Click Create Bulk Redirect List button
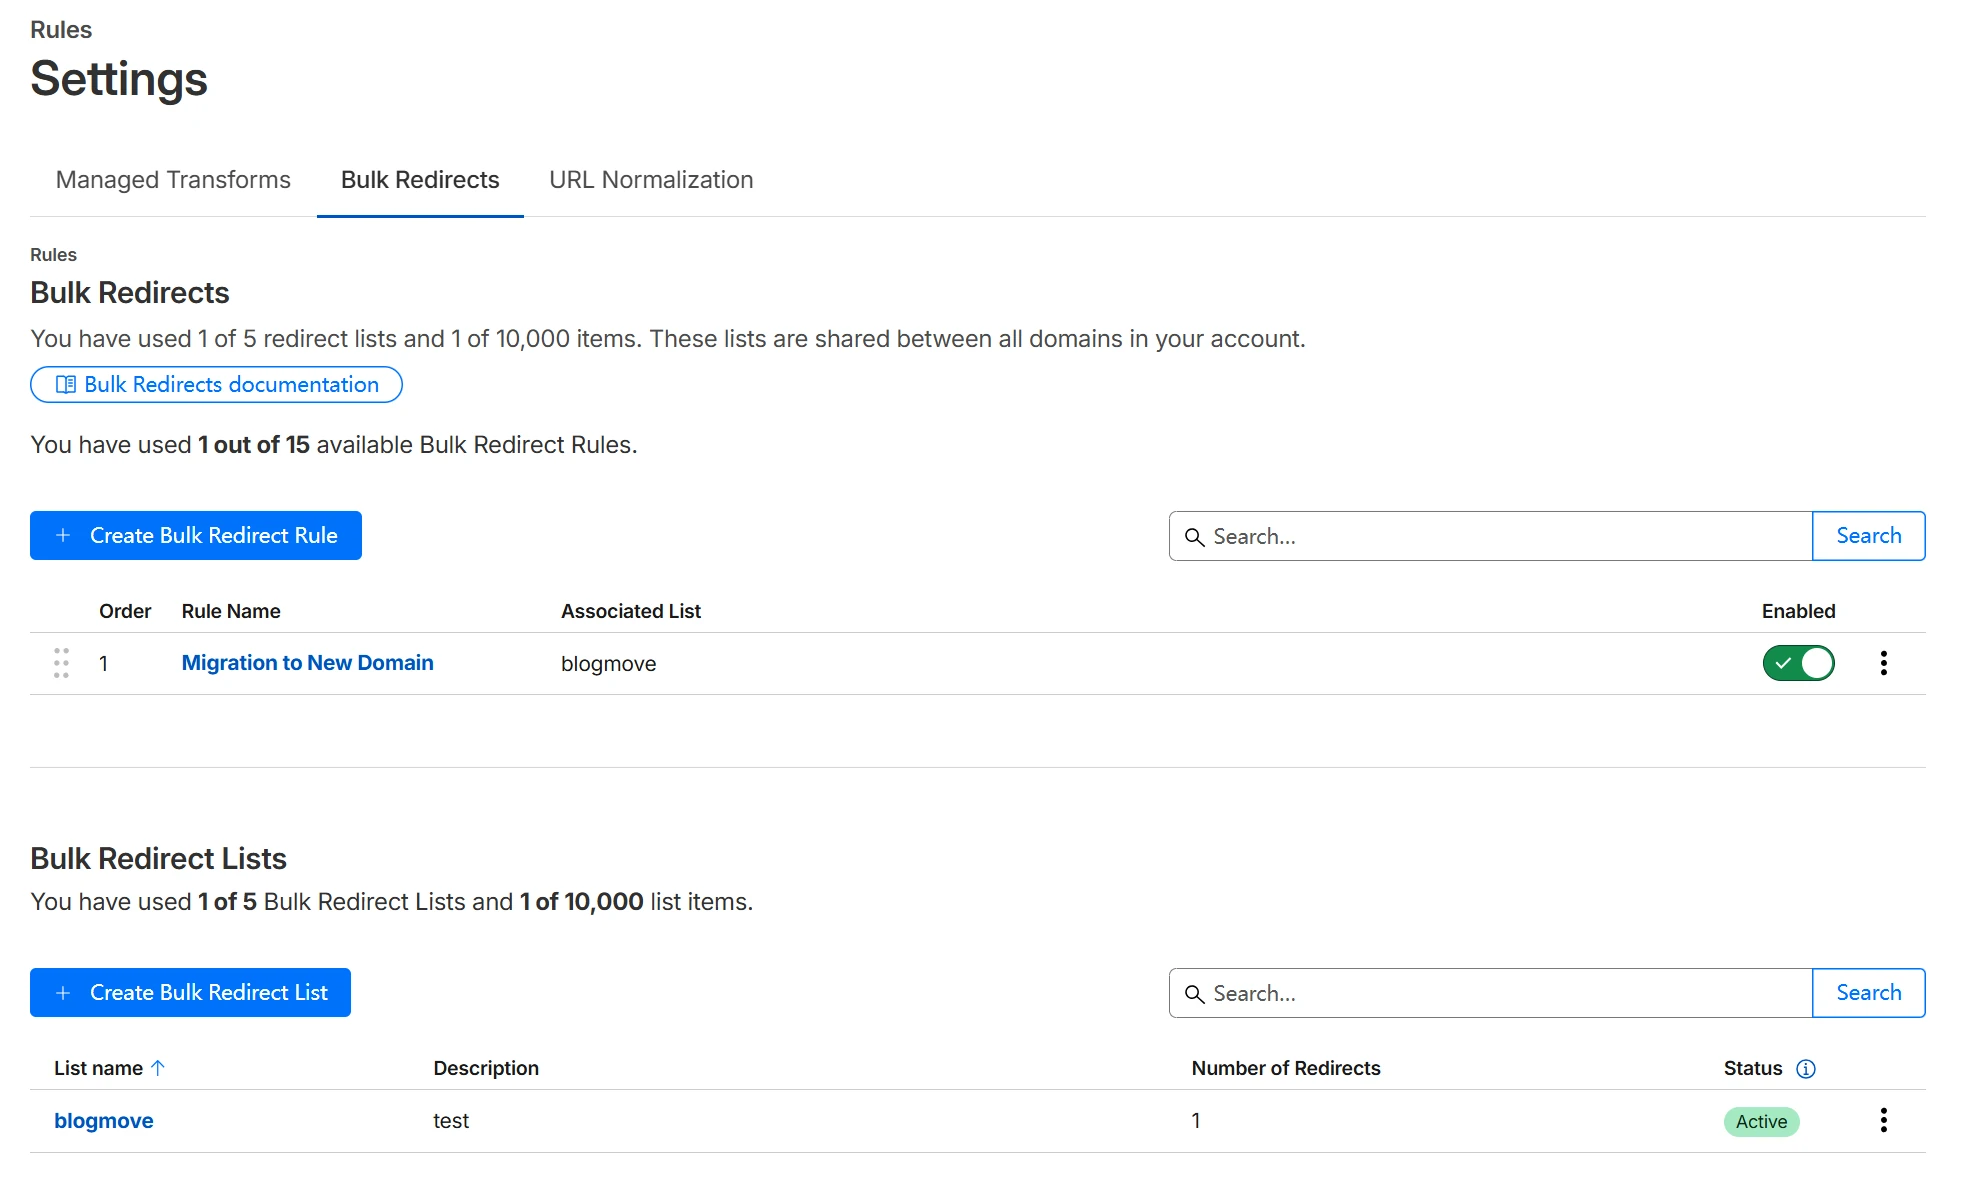The height and width of the screenshot is (1195, 1967). [190, 993]
